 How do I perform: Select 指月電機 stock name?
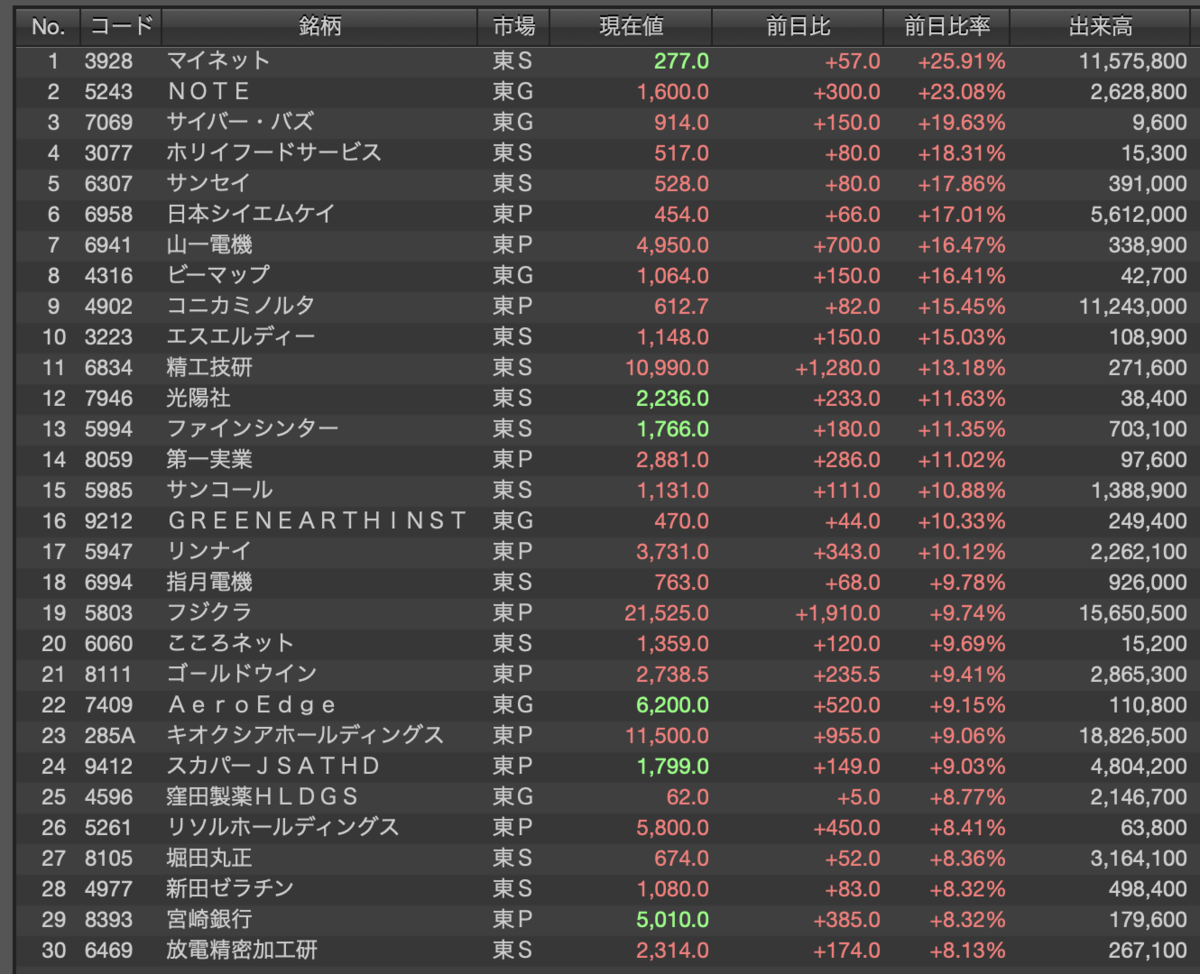tap(209, 582)
